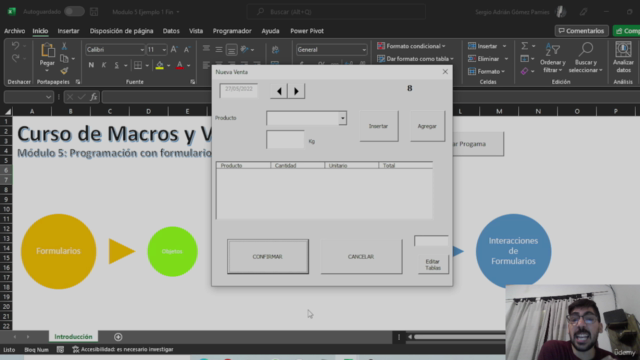Open Analizar datos
Screen dimensions: 640x360
click(623, 57)
